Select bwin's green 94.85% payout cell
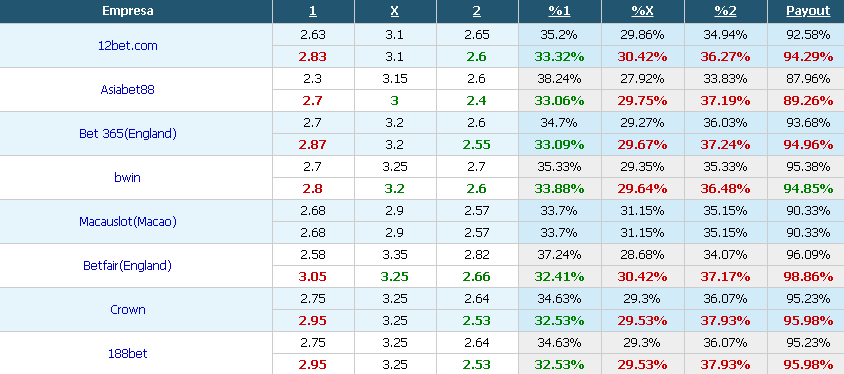The image size is (844, 374). point(808,189)
